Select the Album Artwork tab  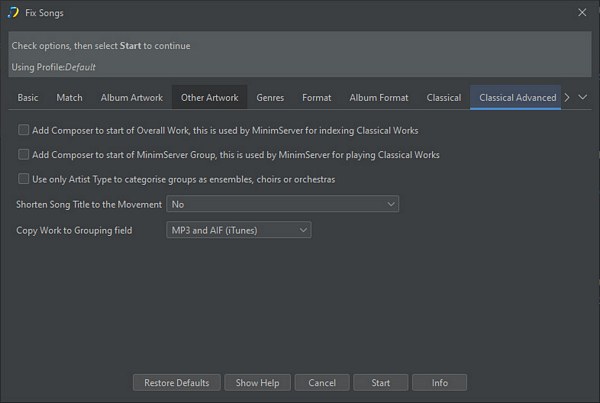(131, 98)
